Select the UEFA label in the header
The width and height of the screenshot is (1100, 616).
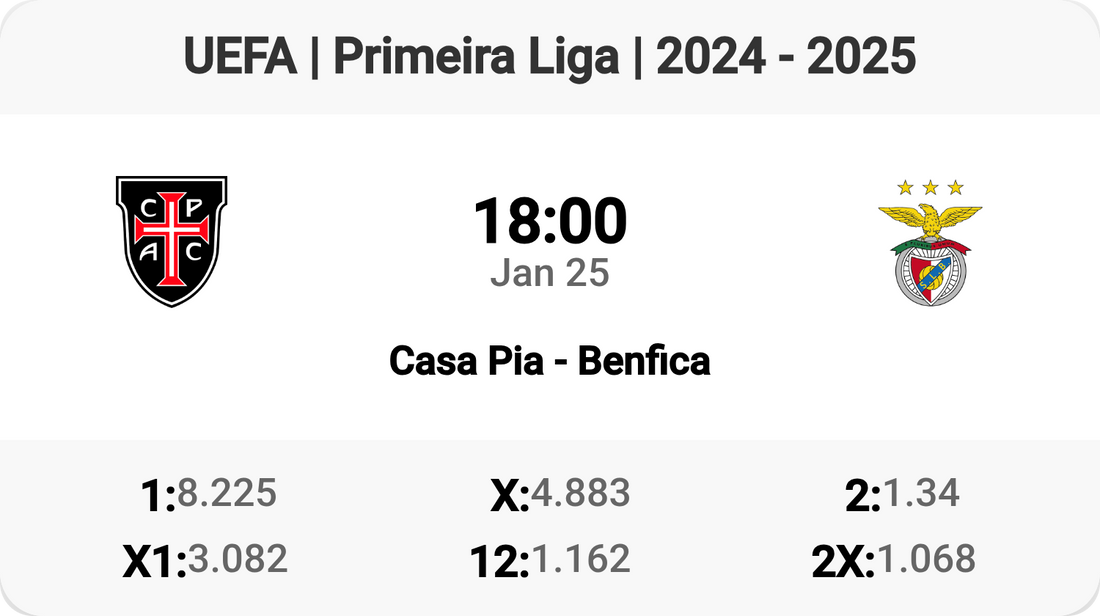(241, 58)
